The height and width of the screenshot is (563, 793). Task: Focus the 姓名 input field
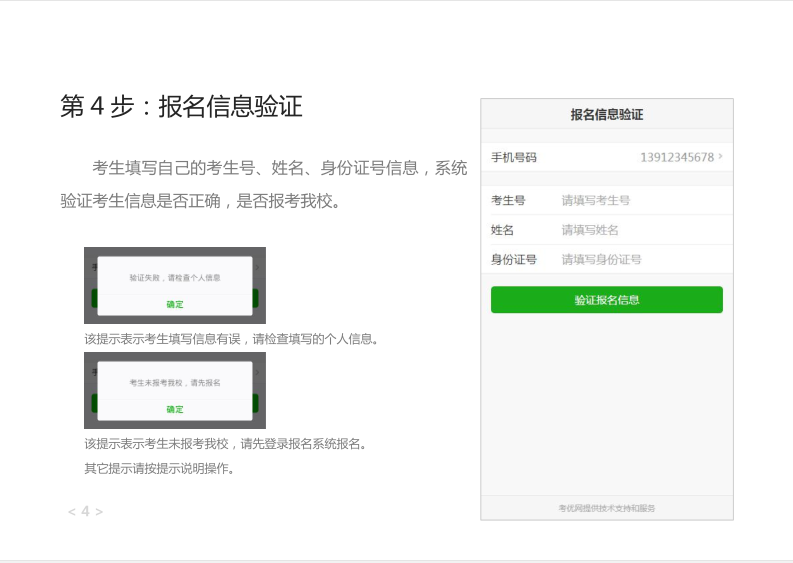click(640, 230)
